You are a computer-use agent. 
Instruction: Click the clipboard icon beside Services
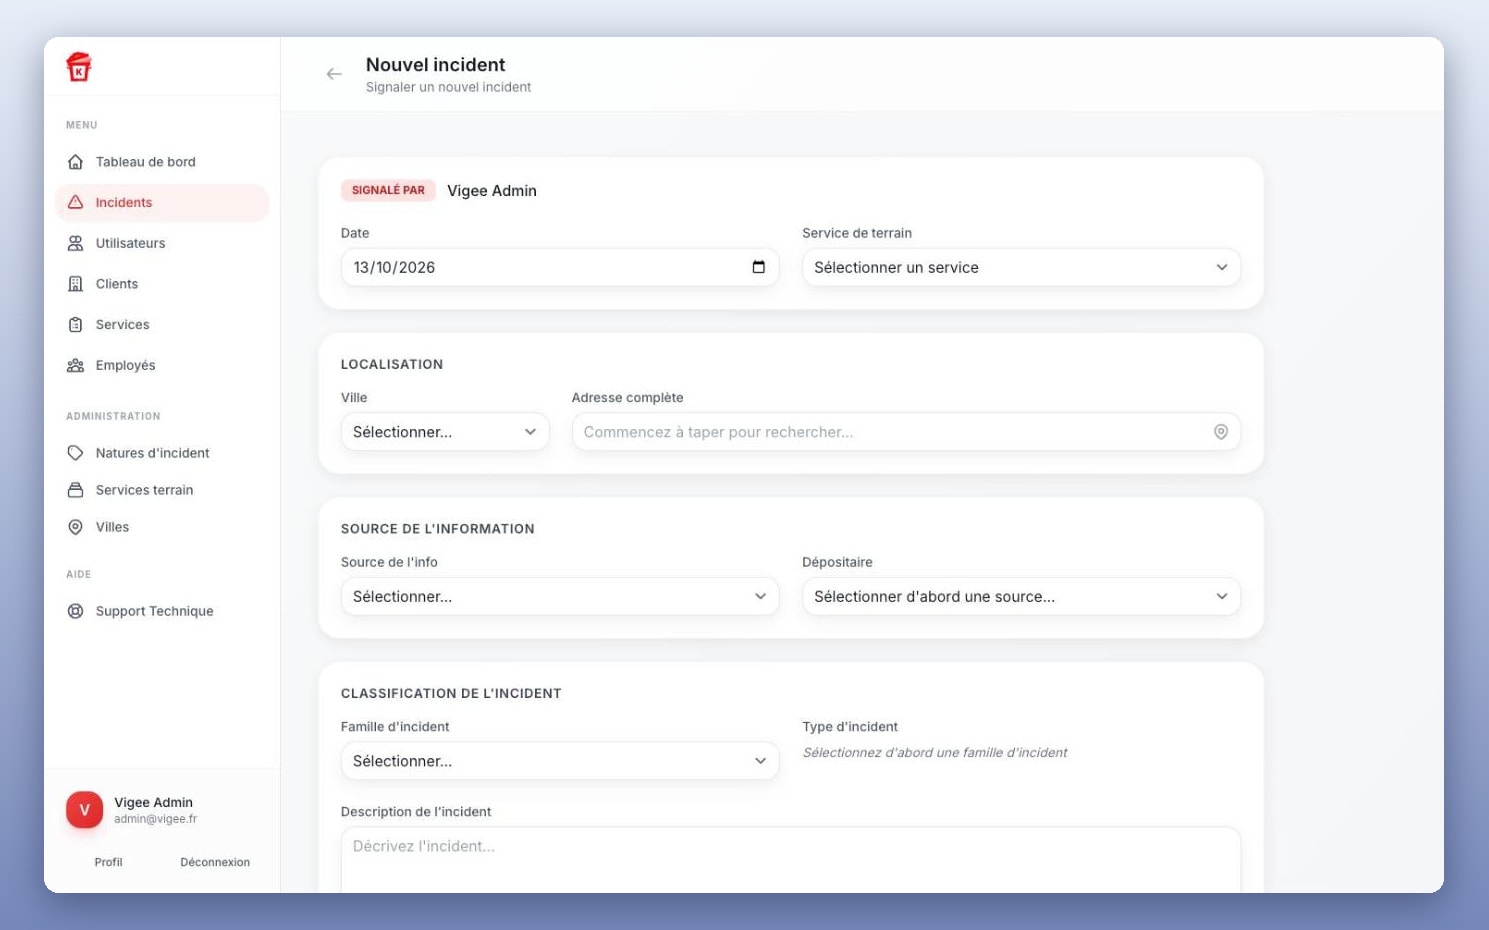coord(75,325)
